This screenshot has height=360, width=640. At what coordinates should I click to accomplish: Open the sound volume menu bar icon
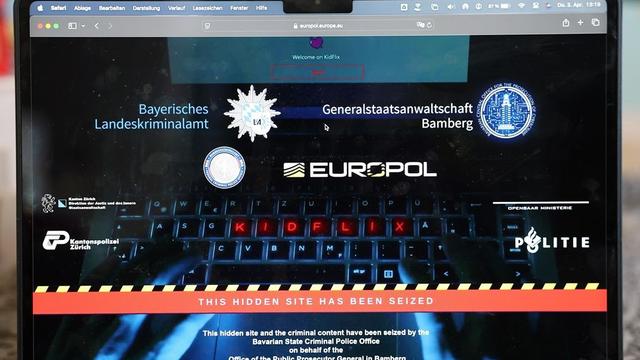(x=450, y=7)
